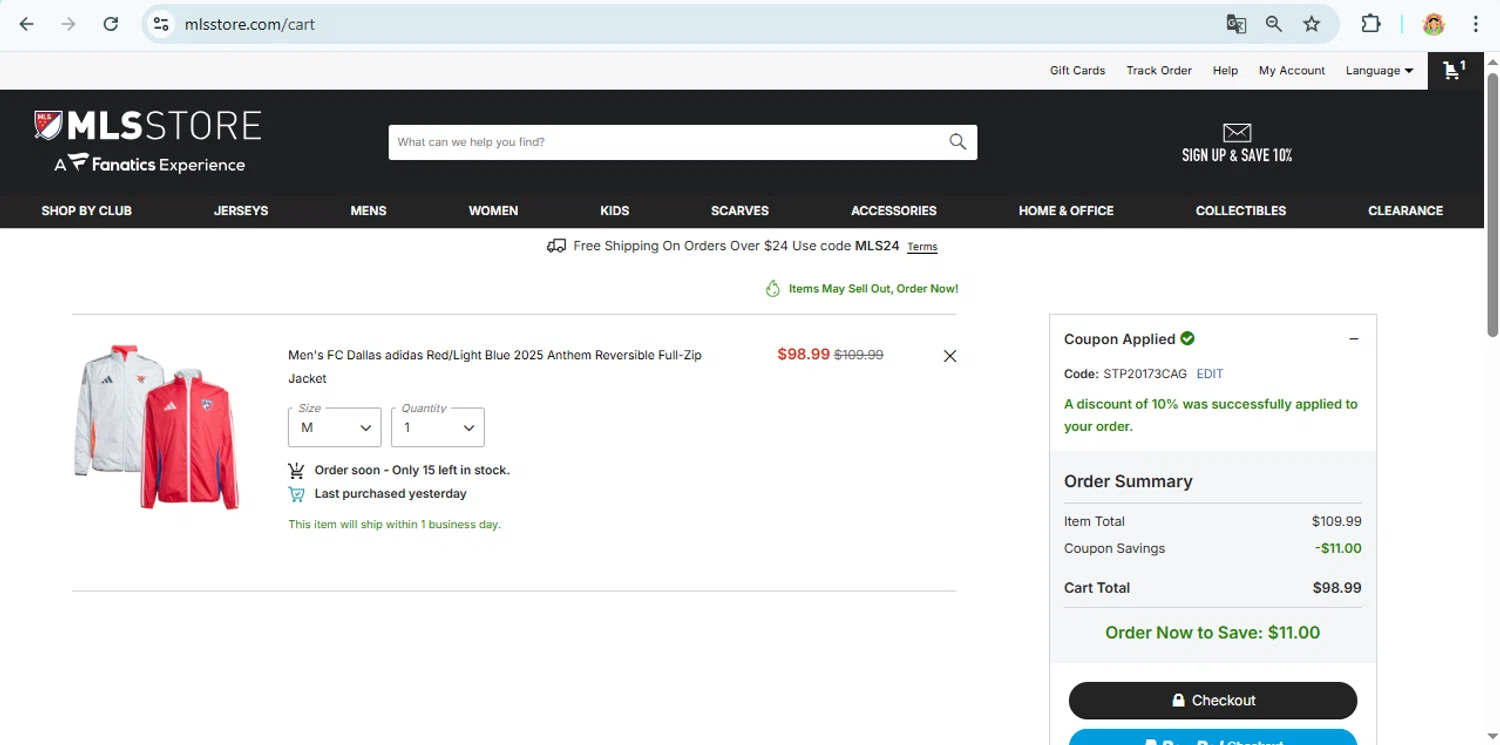
Task: Click 'Order Now to Save: $11.00'
Action: pyautogui.click(x=1213, y=633)
